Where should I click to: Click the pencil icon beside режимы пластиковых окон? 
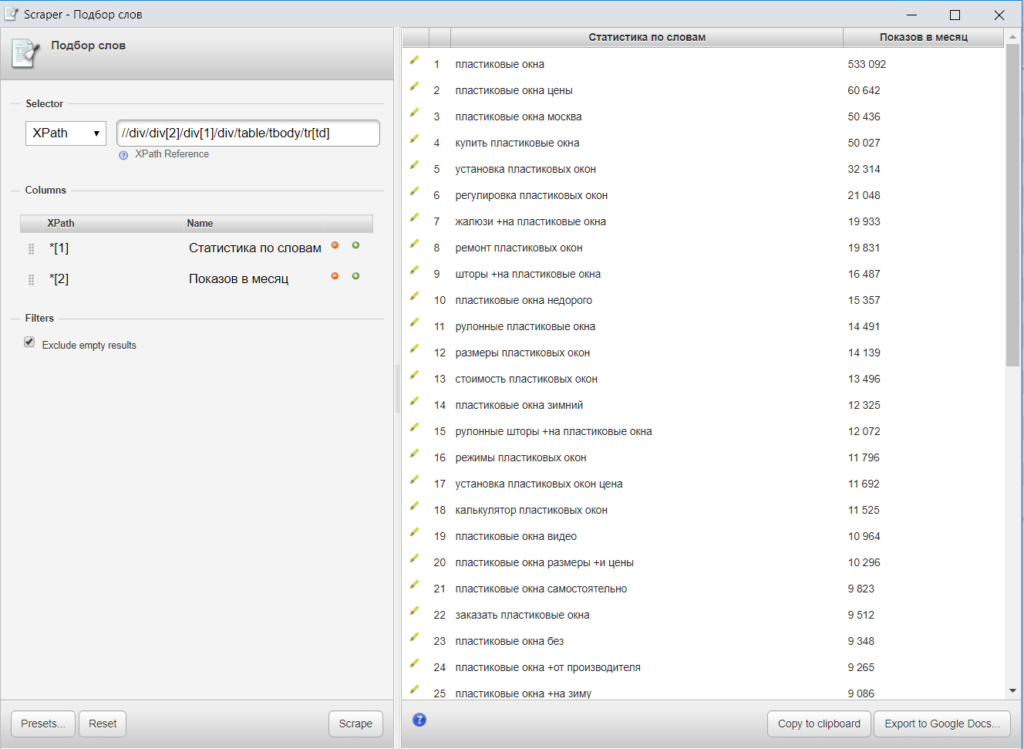pyautogui.click(x=414, y=454)
